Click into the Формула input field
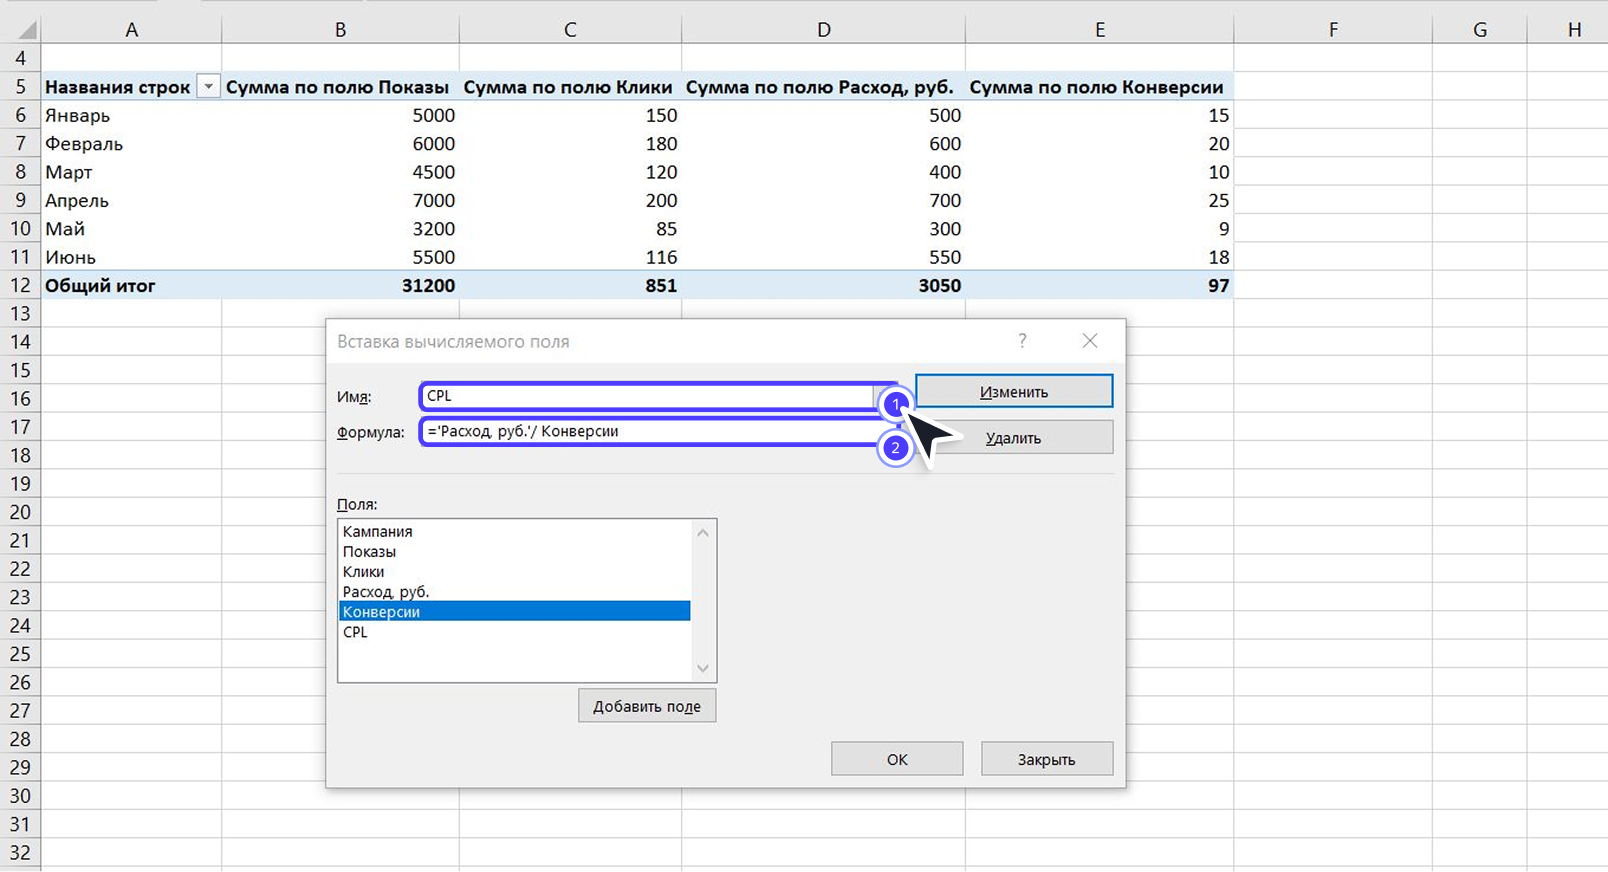 click(x=647, y=431)
